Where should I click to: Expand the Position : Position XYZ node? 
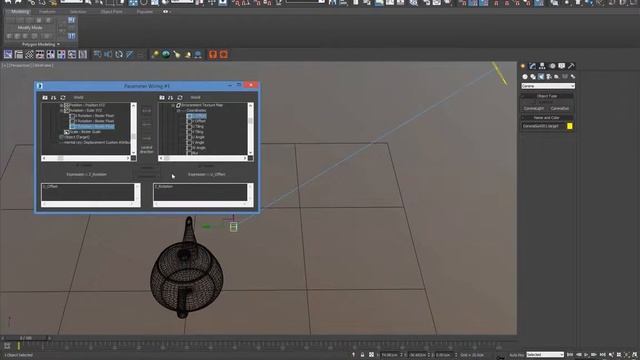62,105
